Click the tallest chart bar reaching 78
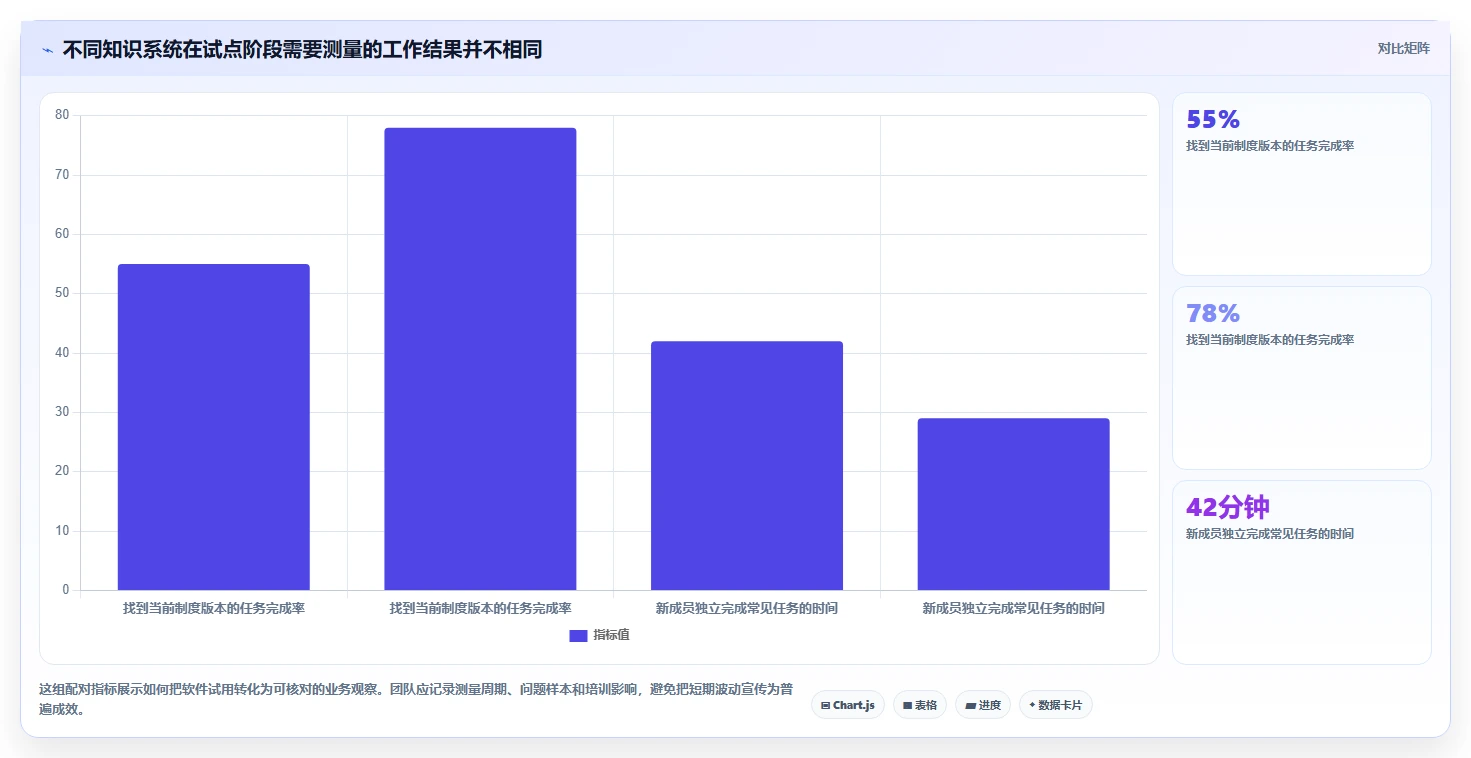 coord(480,359)
